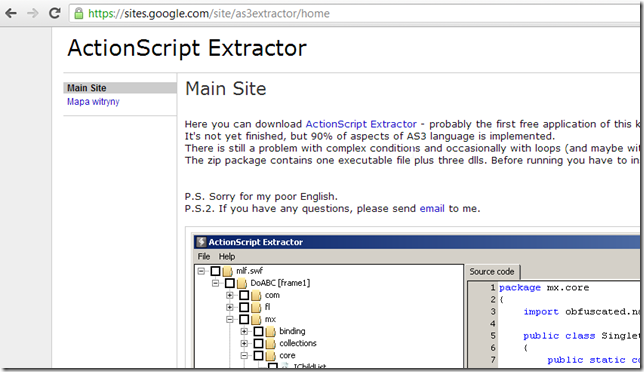Expand the binding folder node
The width and height of the screenshot is (644, 372).
pyautogui.click(x=244, y=331)
